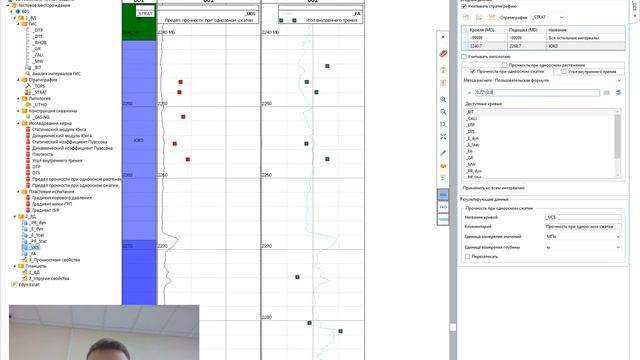Screen dimensions: 640x360
Task: Click the _CASING icon under Конструкция скважины
Action: pyautogui.click(x=28, y=117)
